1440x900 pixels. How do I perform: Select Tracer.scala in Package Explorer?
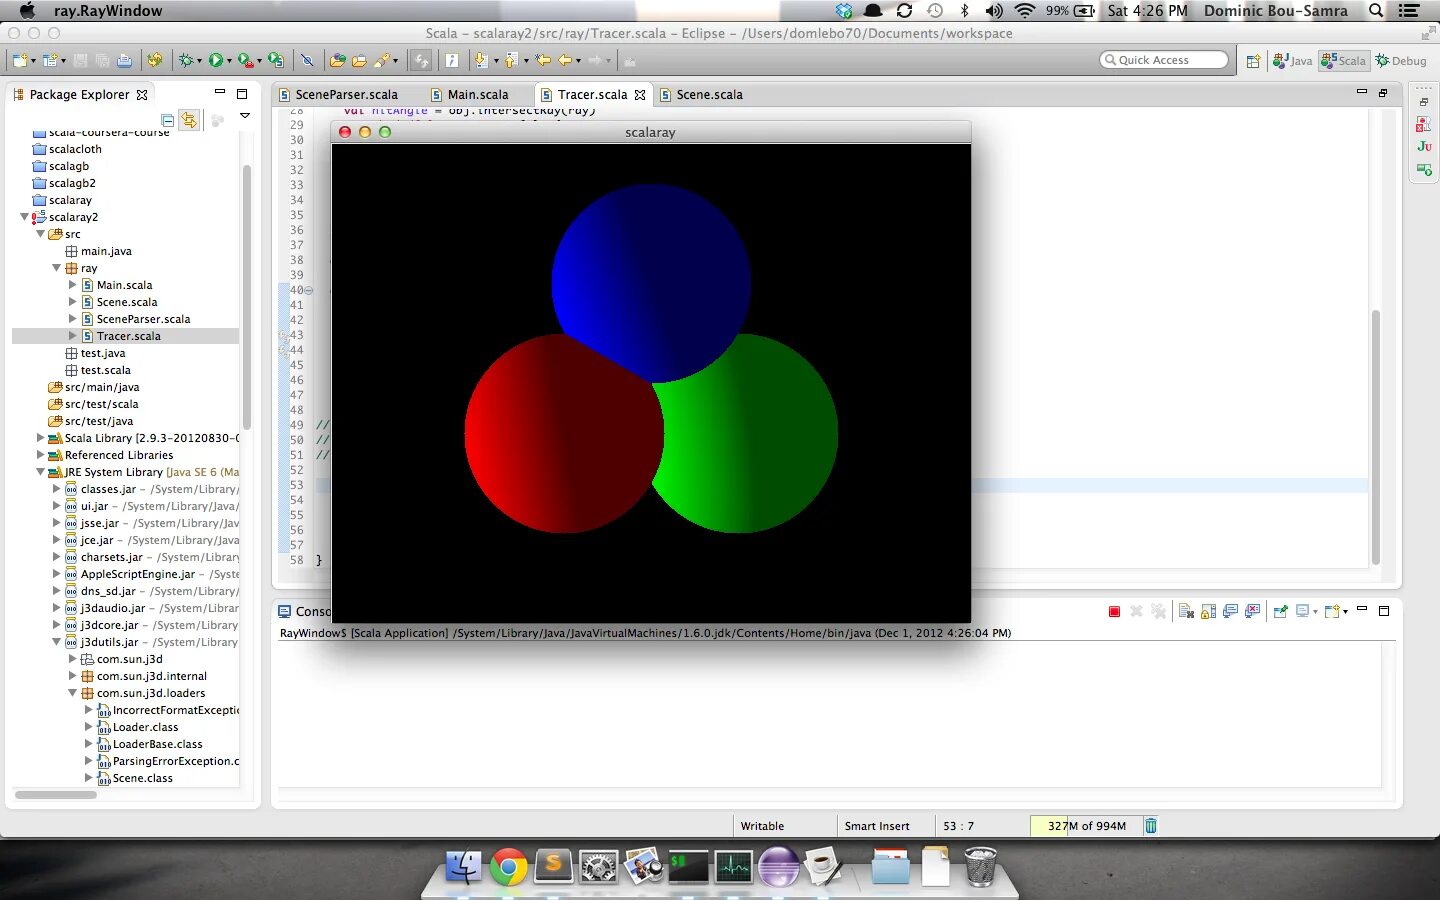pyautogui.click(x=128, y=336)
